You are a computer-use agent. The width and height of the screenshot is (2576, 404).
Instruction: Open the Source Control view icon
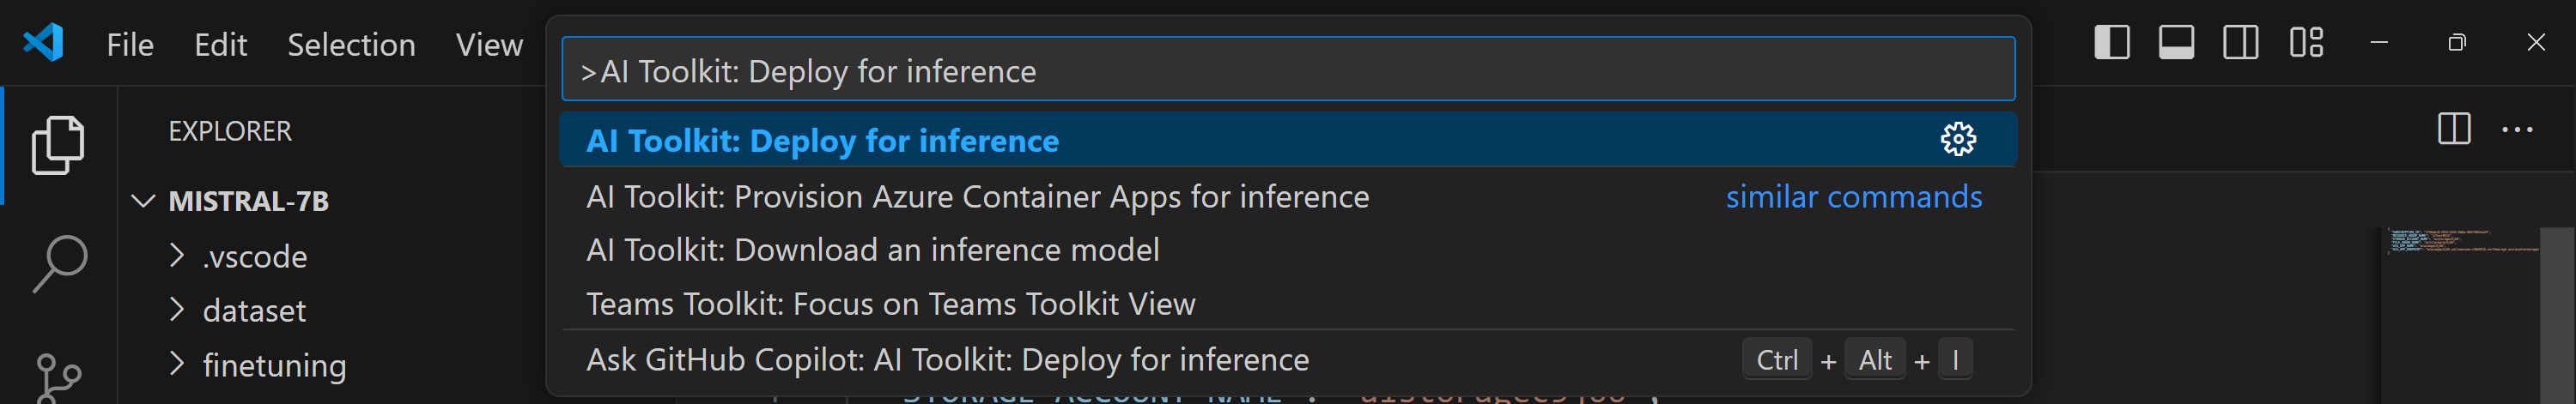pos(58,378)
